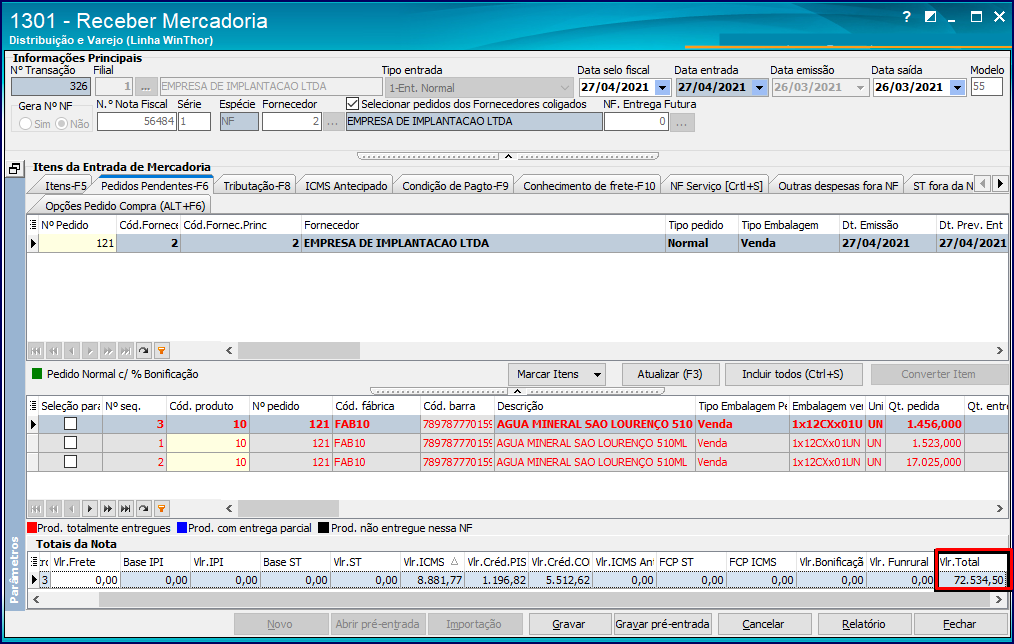Click the Fechar button

(x=960, y=624)
